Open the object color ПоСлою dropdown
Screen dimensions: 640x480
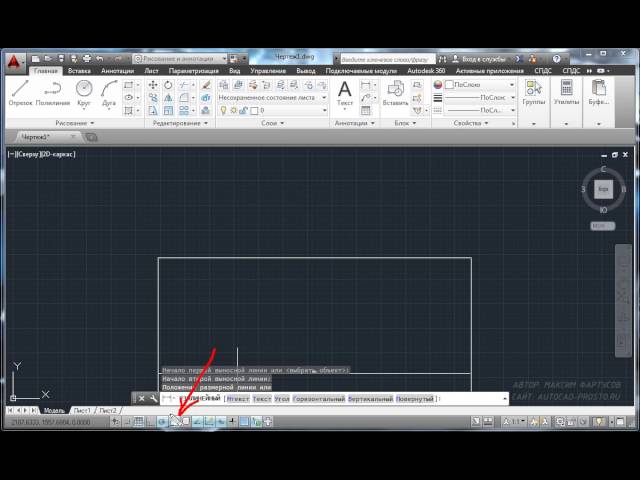tap(480, 84)
